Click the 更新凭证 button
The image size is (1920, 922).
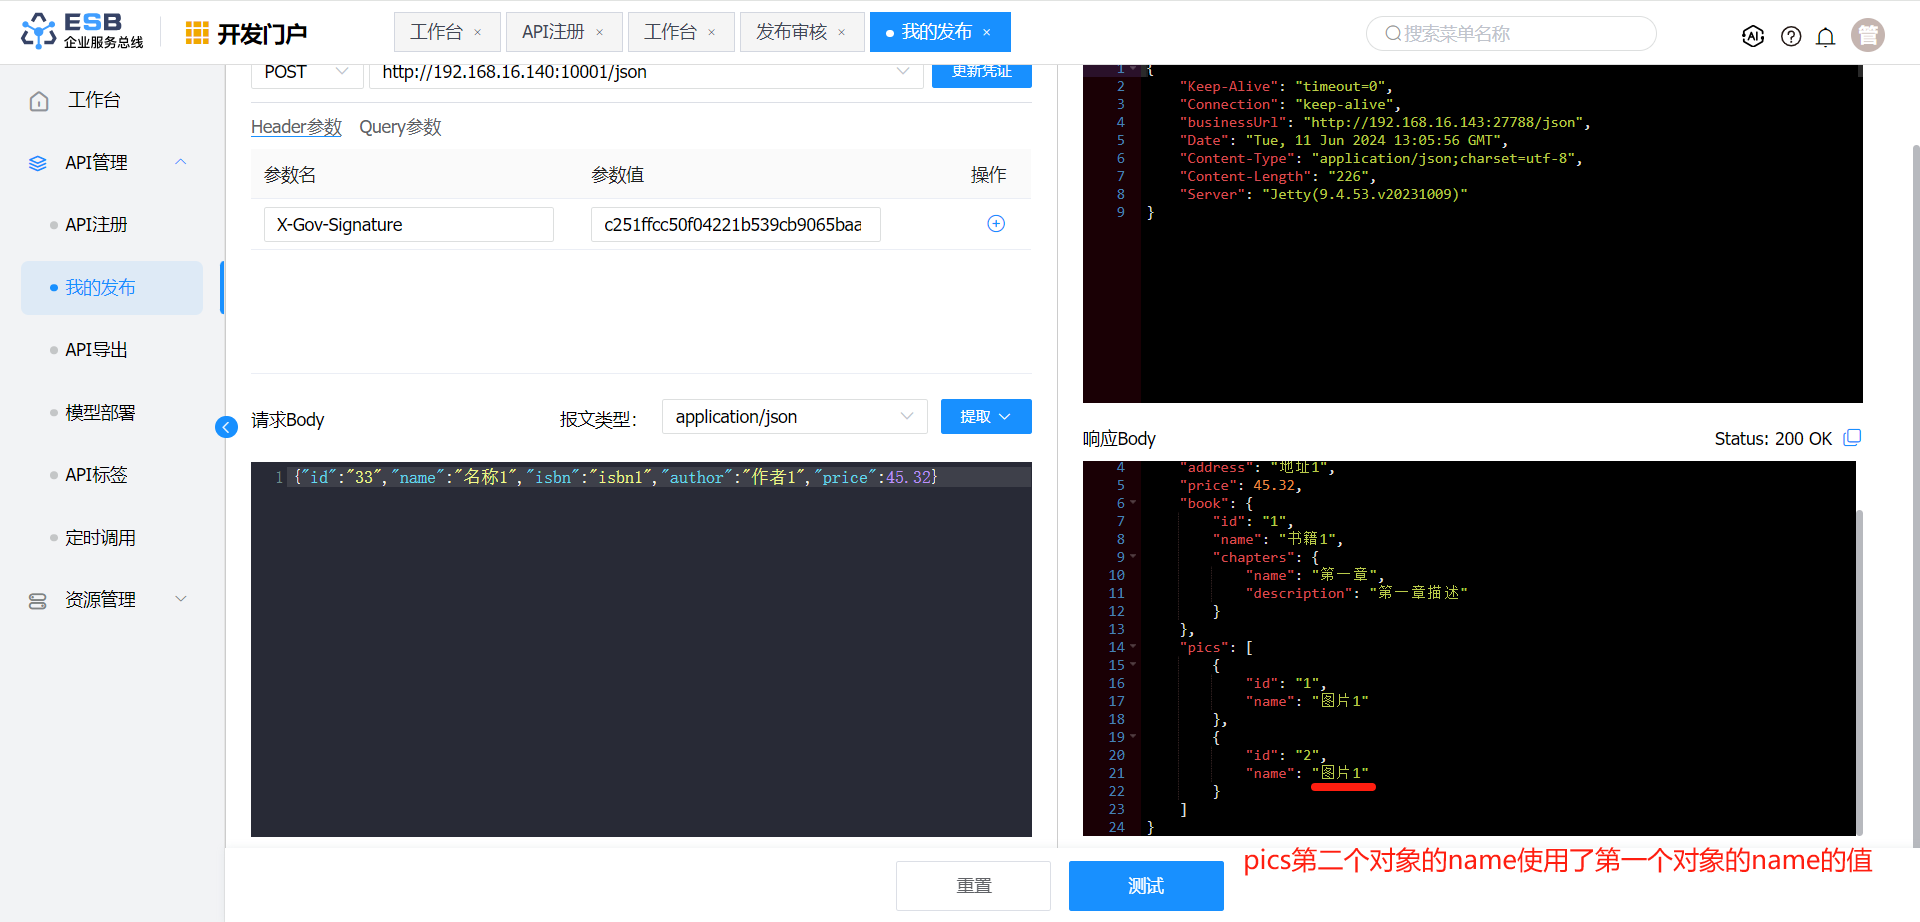[982, 73]
